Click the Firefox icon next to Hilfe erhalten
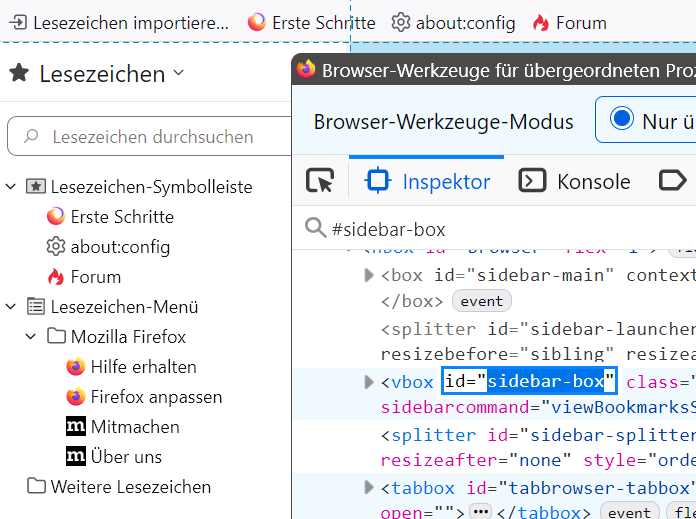Image resolution: width=696 pixels, height=519 pixels. tap(76, 367)
